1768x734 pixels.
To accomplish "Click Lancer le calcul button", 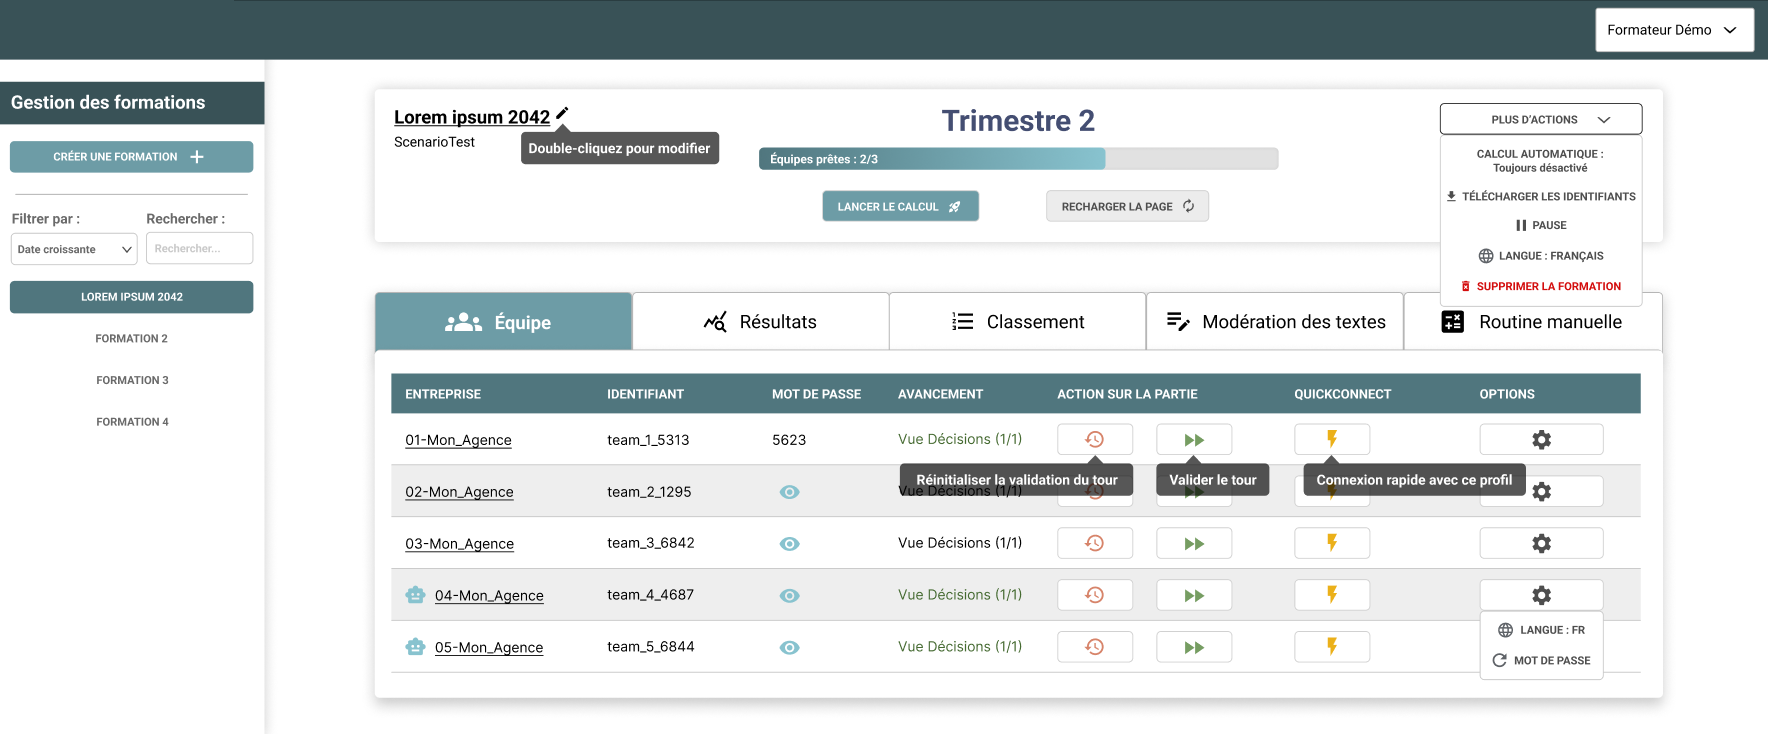I will click(900, 206).
